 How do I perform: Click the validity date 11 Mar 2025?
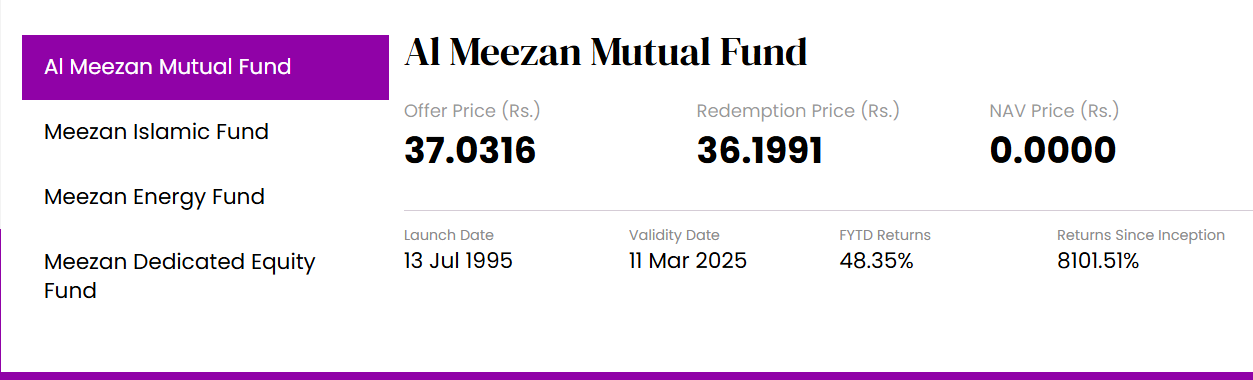click(x=688, y=261)
